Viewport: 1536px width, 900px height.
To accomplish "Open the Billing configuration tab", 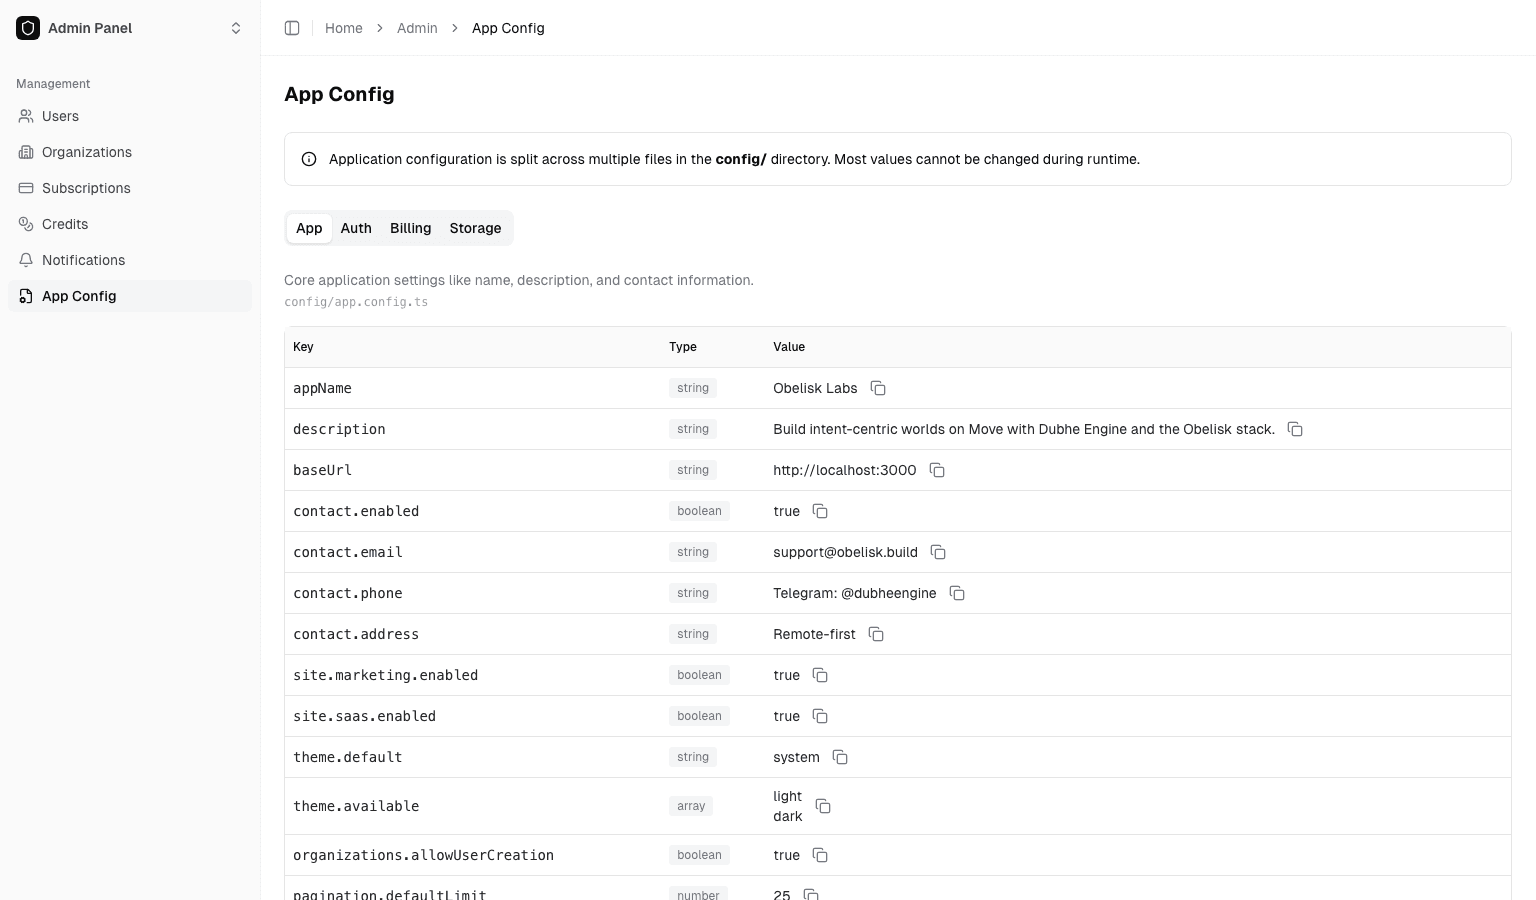I will [x=410, y=228].
